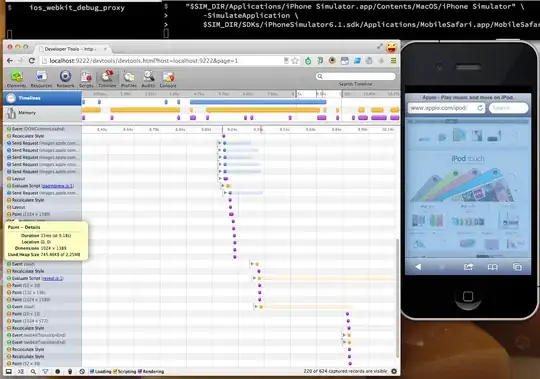Select the Paint (132 × 136) record
Image resolution: width=540 pixels, height=379 pixels.
42,292
